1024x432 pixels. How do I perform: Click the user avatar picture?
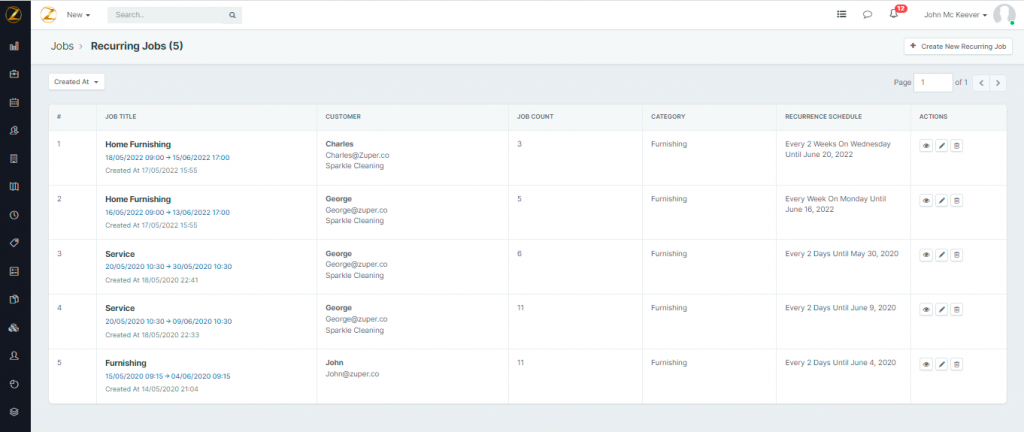point(1004,14)
